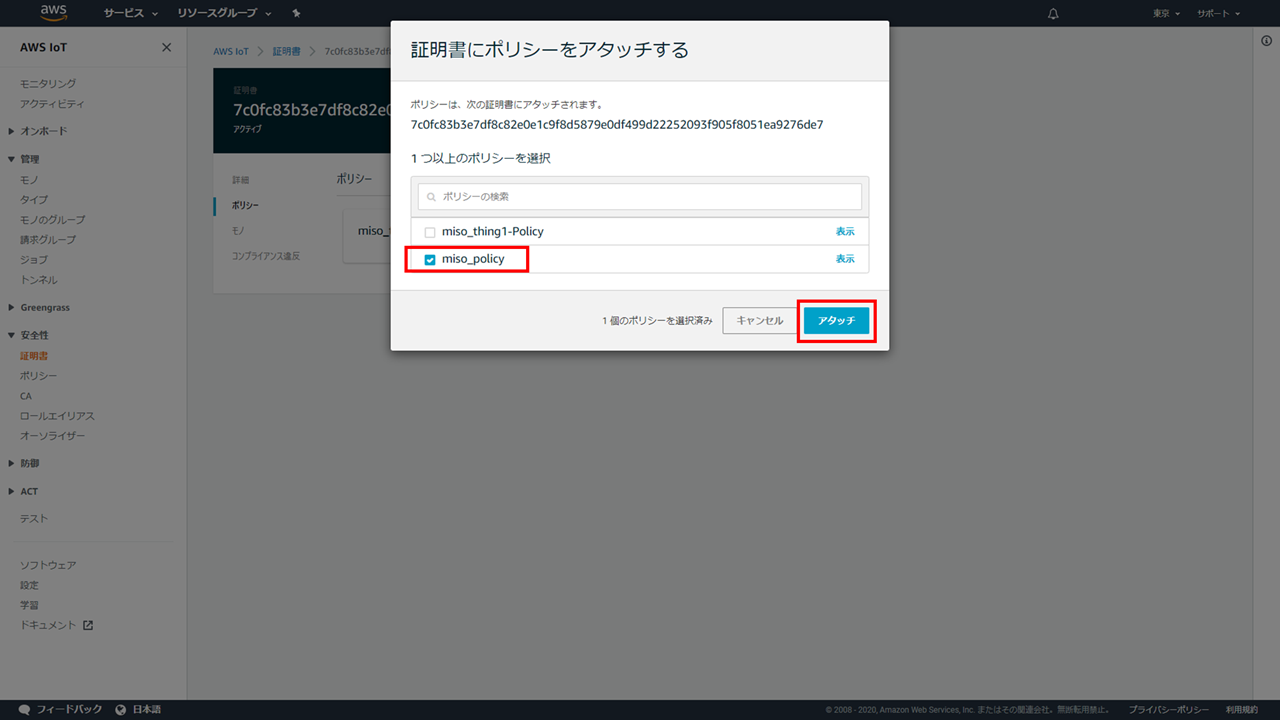The width and height of the screenshot is (1280, 720).
Task: Open the notifications bell icon
Action: pyautogui.click(x=1053, y=14)
